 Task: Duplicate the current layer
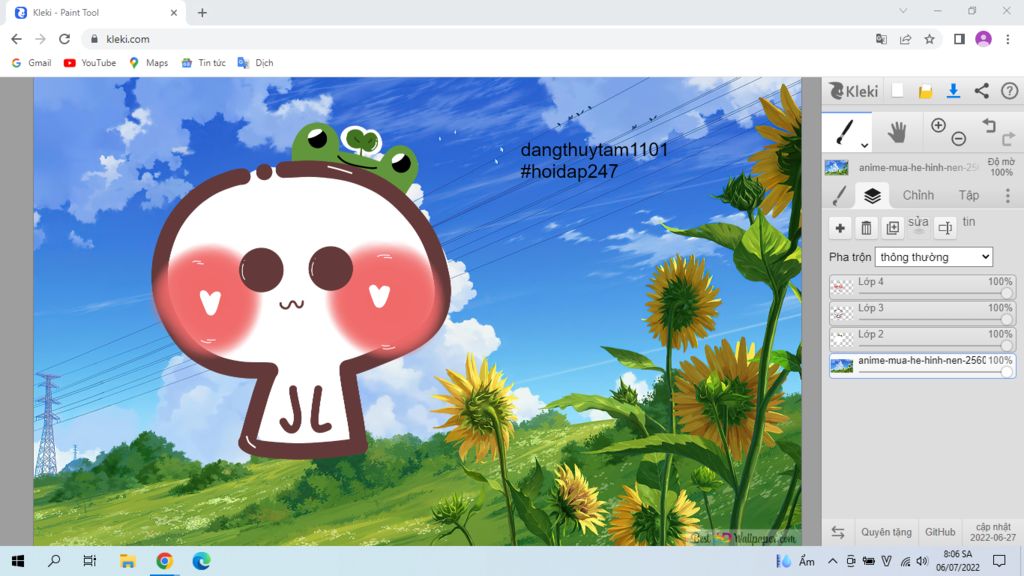[x=892, y=228]
